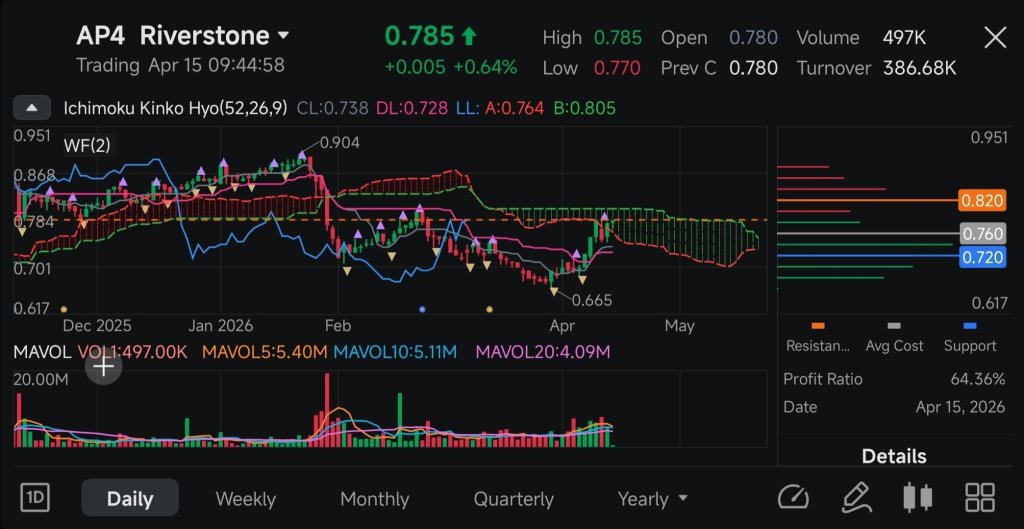Tap the orange Resistance legend swatch
The image size is (1024, 529).
(x=818, y=325)
